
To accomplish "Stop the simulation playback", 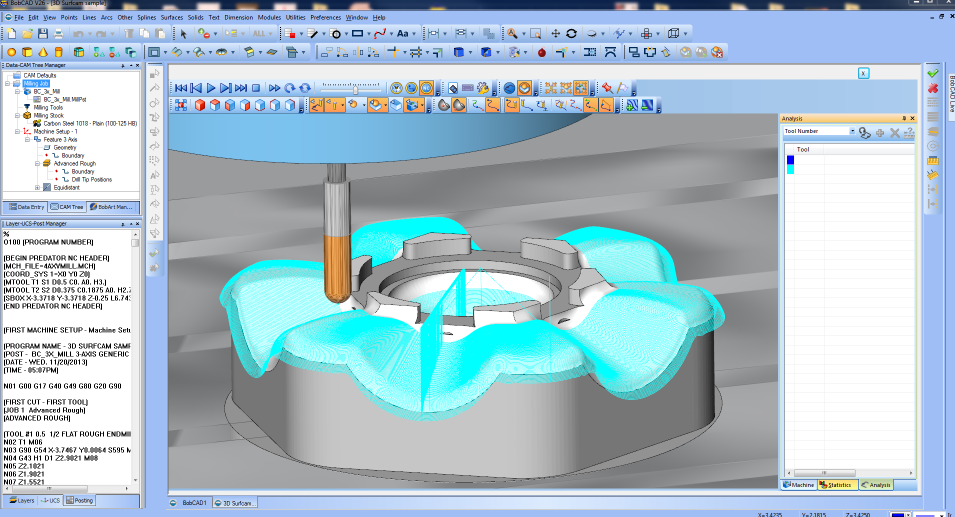I will pos(256,88).
